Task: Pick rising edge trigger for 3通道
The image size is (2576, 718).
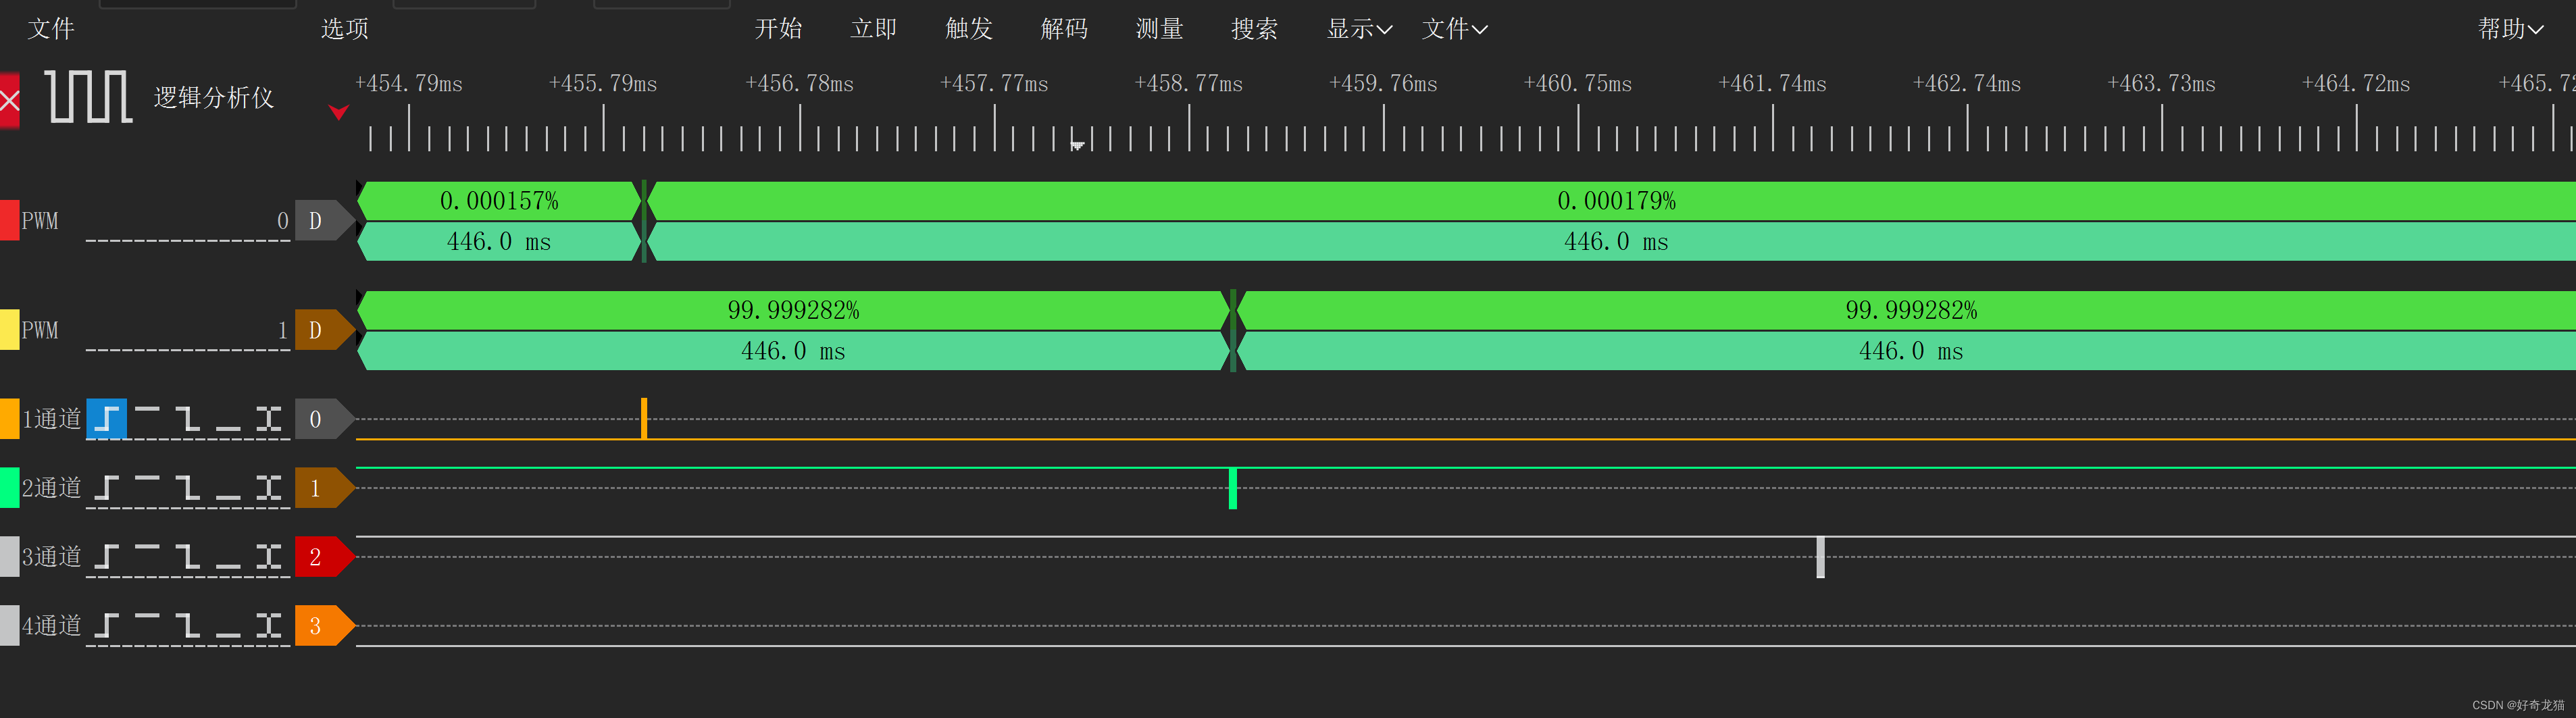Action: click(x=106, y=557)
